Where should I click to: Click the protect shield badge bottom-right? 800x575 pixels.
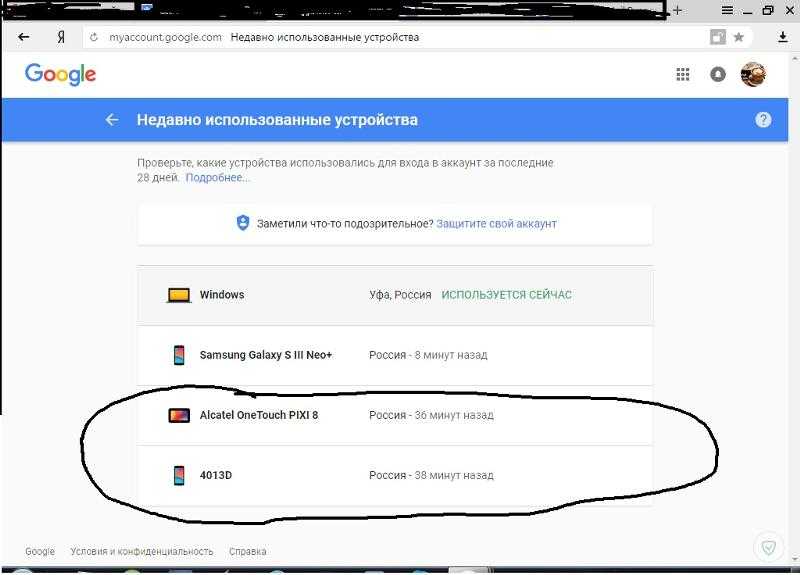click(768, 547)
